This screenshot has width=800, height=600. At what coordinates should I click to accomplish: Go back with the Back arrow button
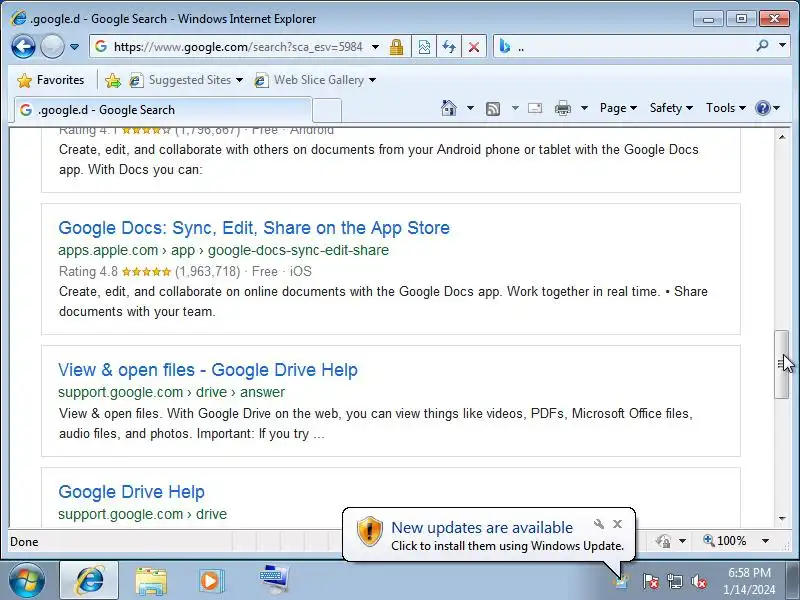[23, 47]
